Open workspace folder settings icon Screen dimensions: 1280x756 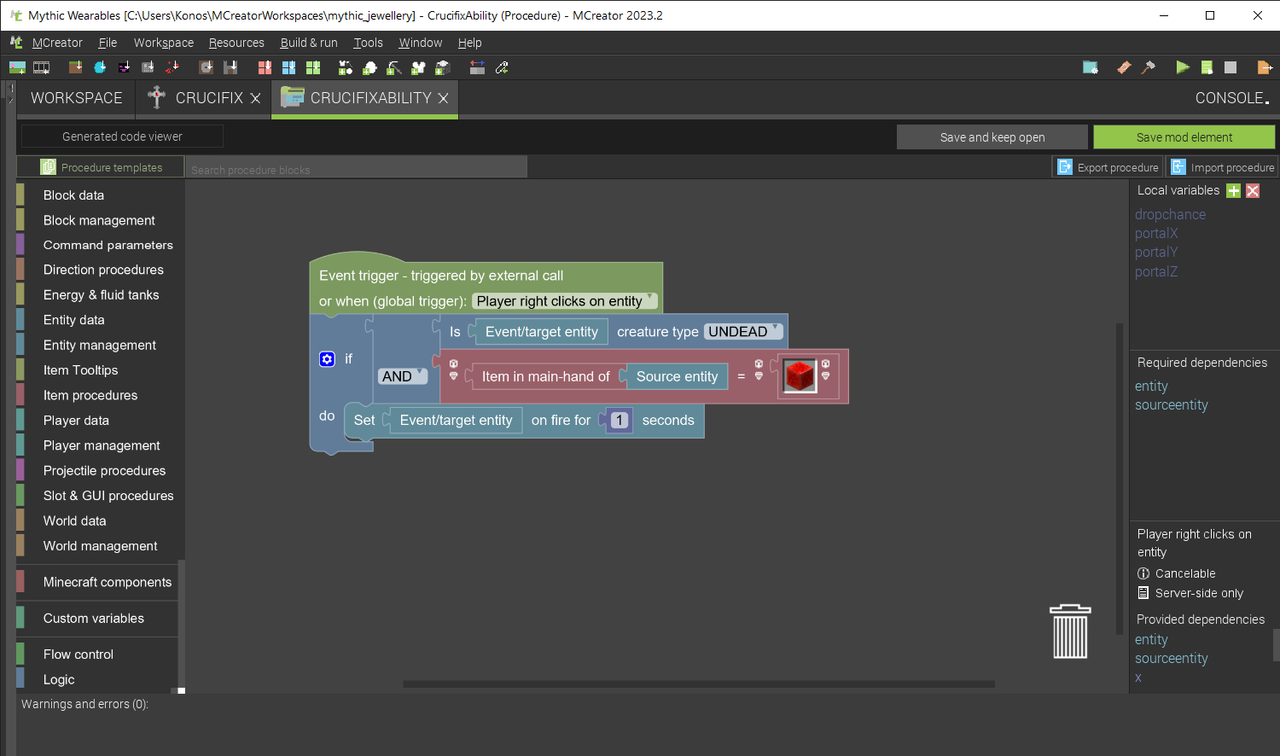1090,67
